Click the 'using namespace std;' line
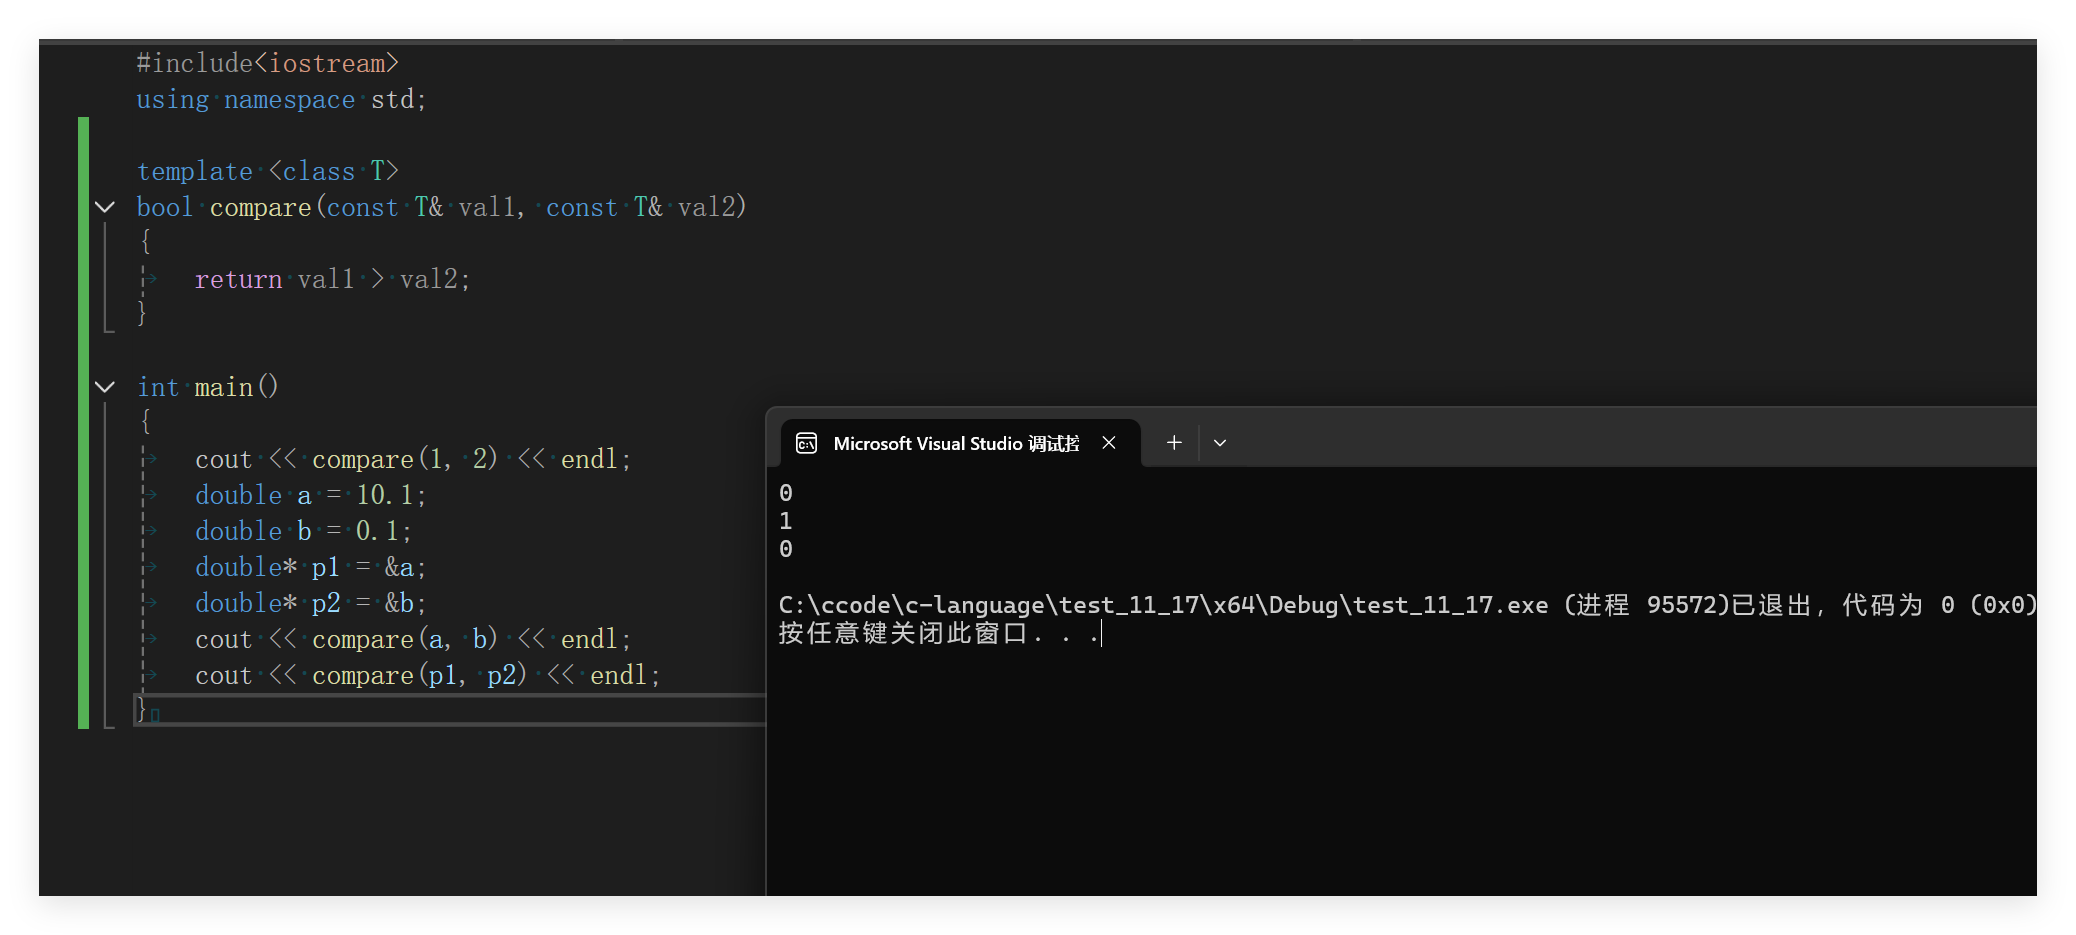This screenshot has width=2076, height=935. pyautogui.click(x=281, y=99)
